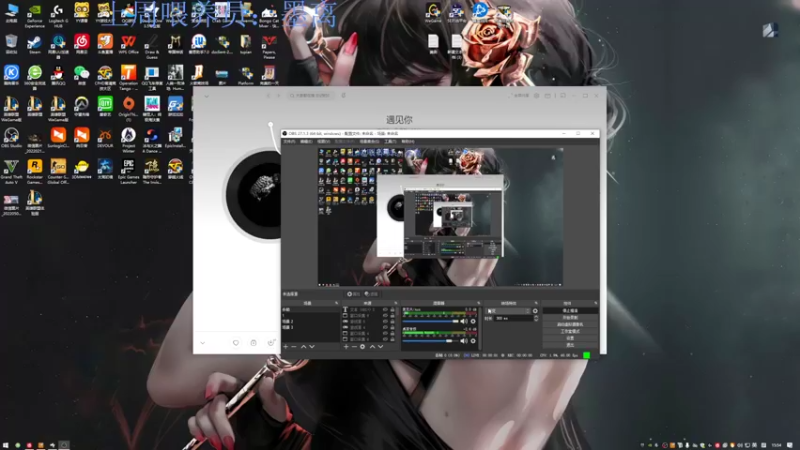The image size is (800, 450).
Task: Open Counter-Strike Global Offensive desktop icon
Action: (x=58, y=170)
